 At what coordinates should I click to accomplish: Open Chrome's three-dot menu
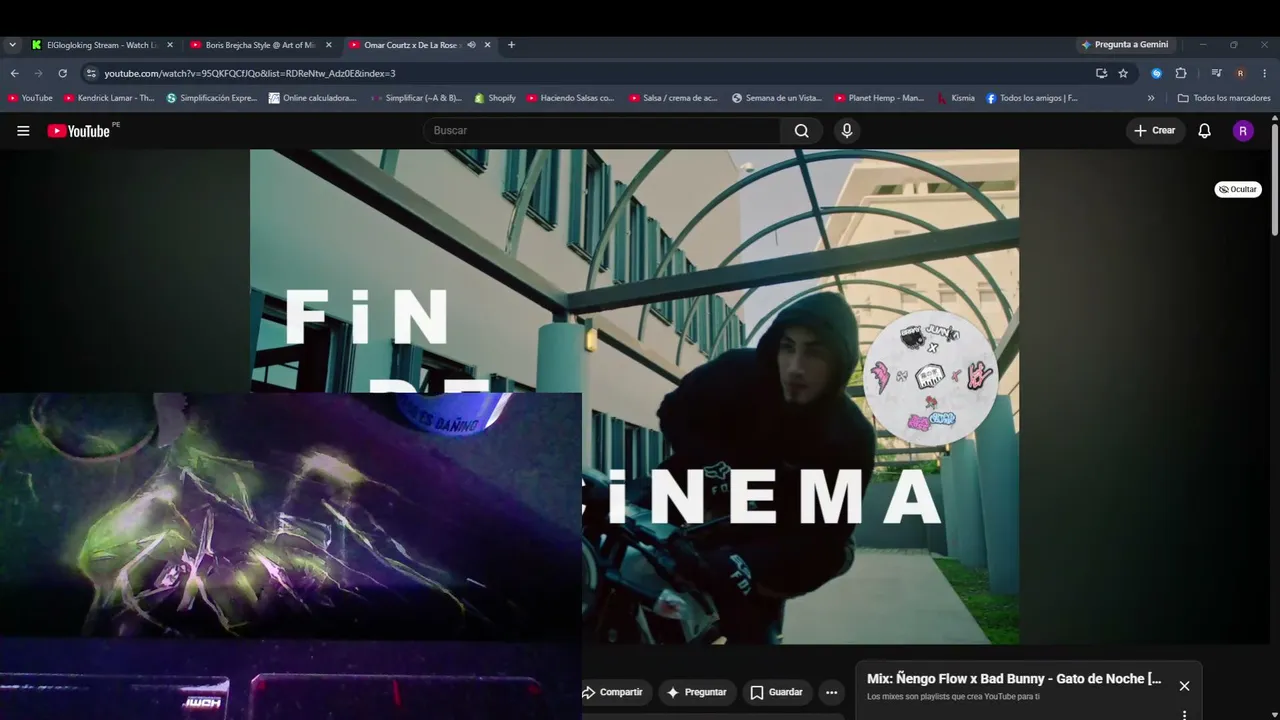pyautogui.click(x=1264, y=73)
